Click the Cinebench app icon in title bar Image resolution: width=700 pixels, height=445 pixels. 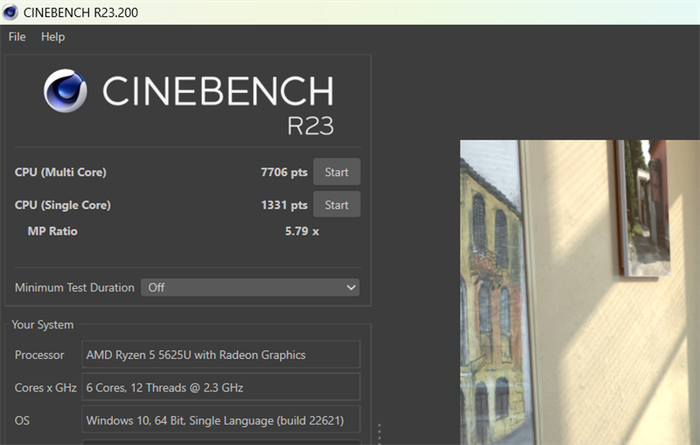11,11
